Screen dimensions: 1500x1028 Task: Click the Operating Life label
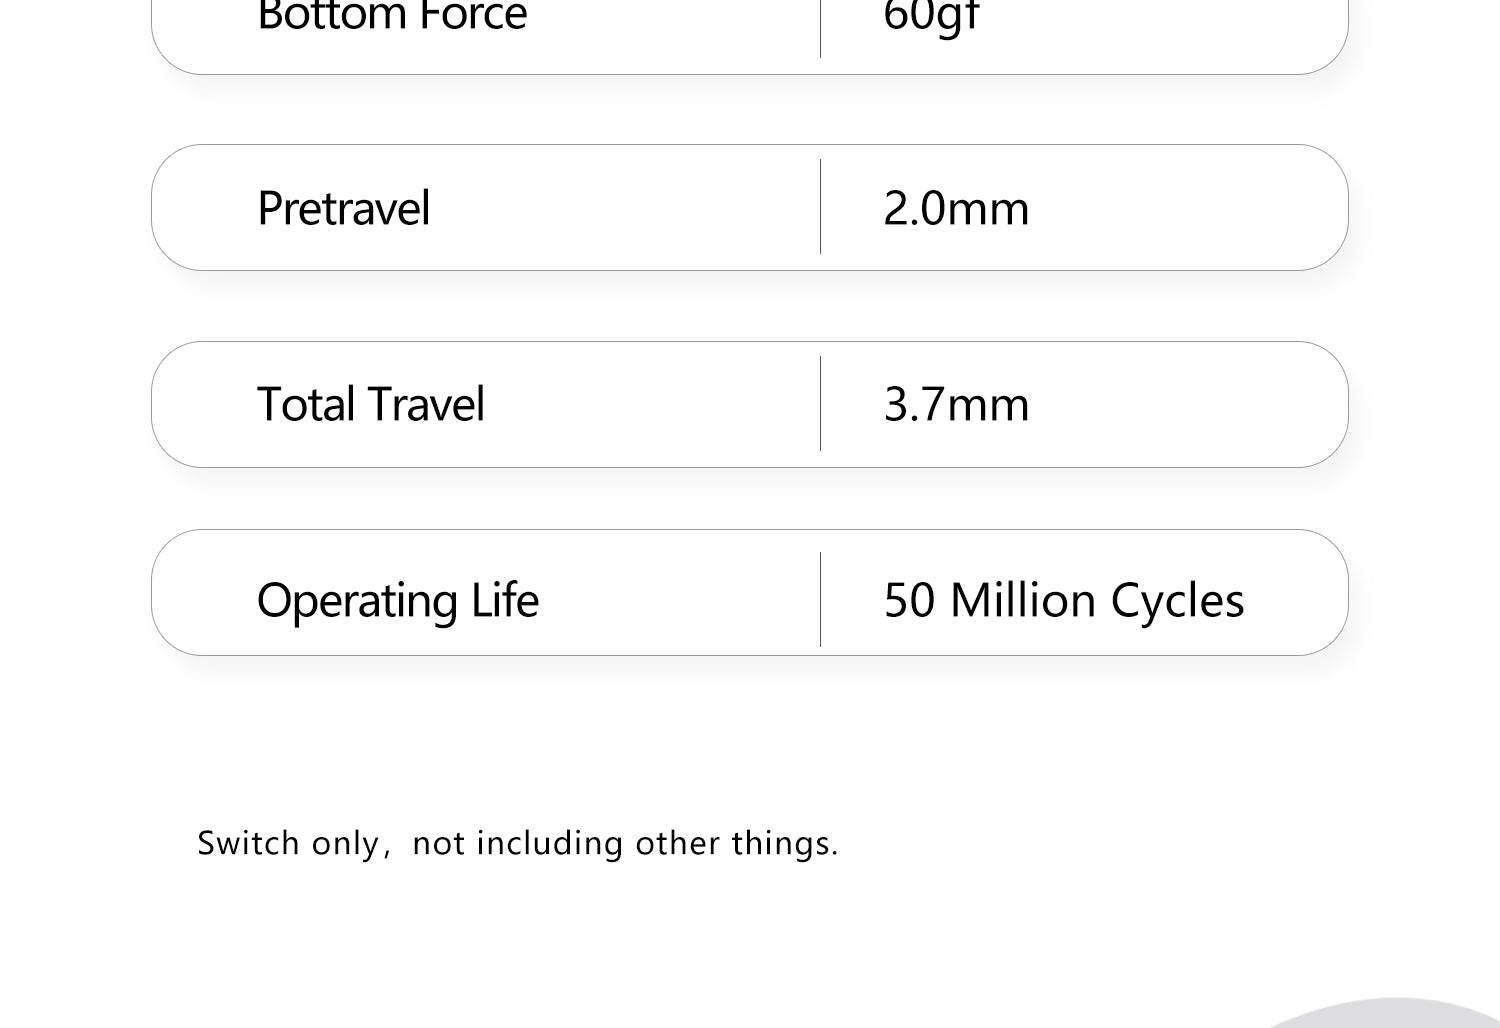[397, 600]
